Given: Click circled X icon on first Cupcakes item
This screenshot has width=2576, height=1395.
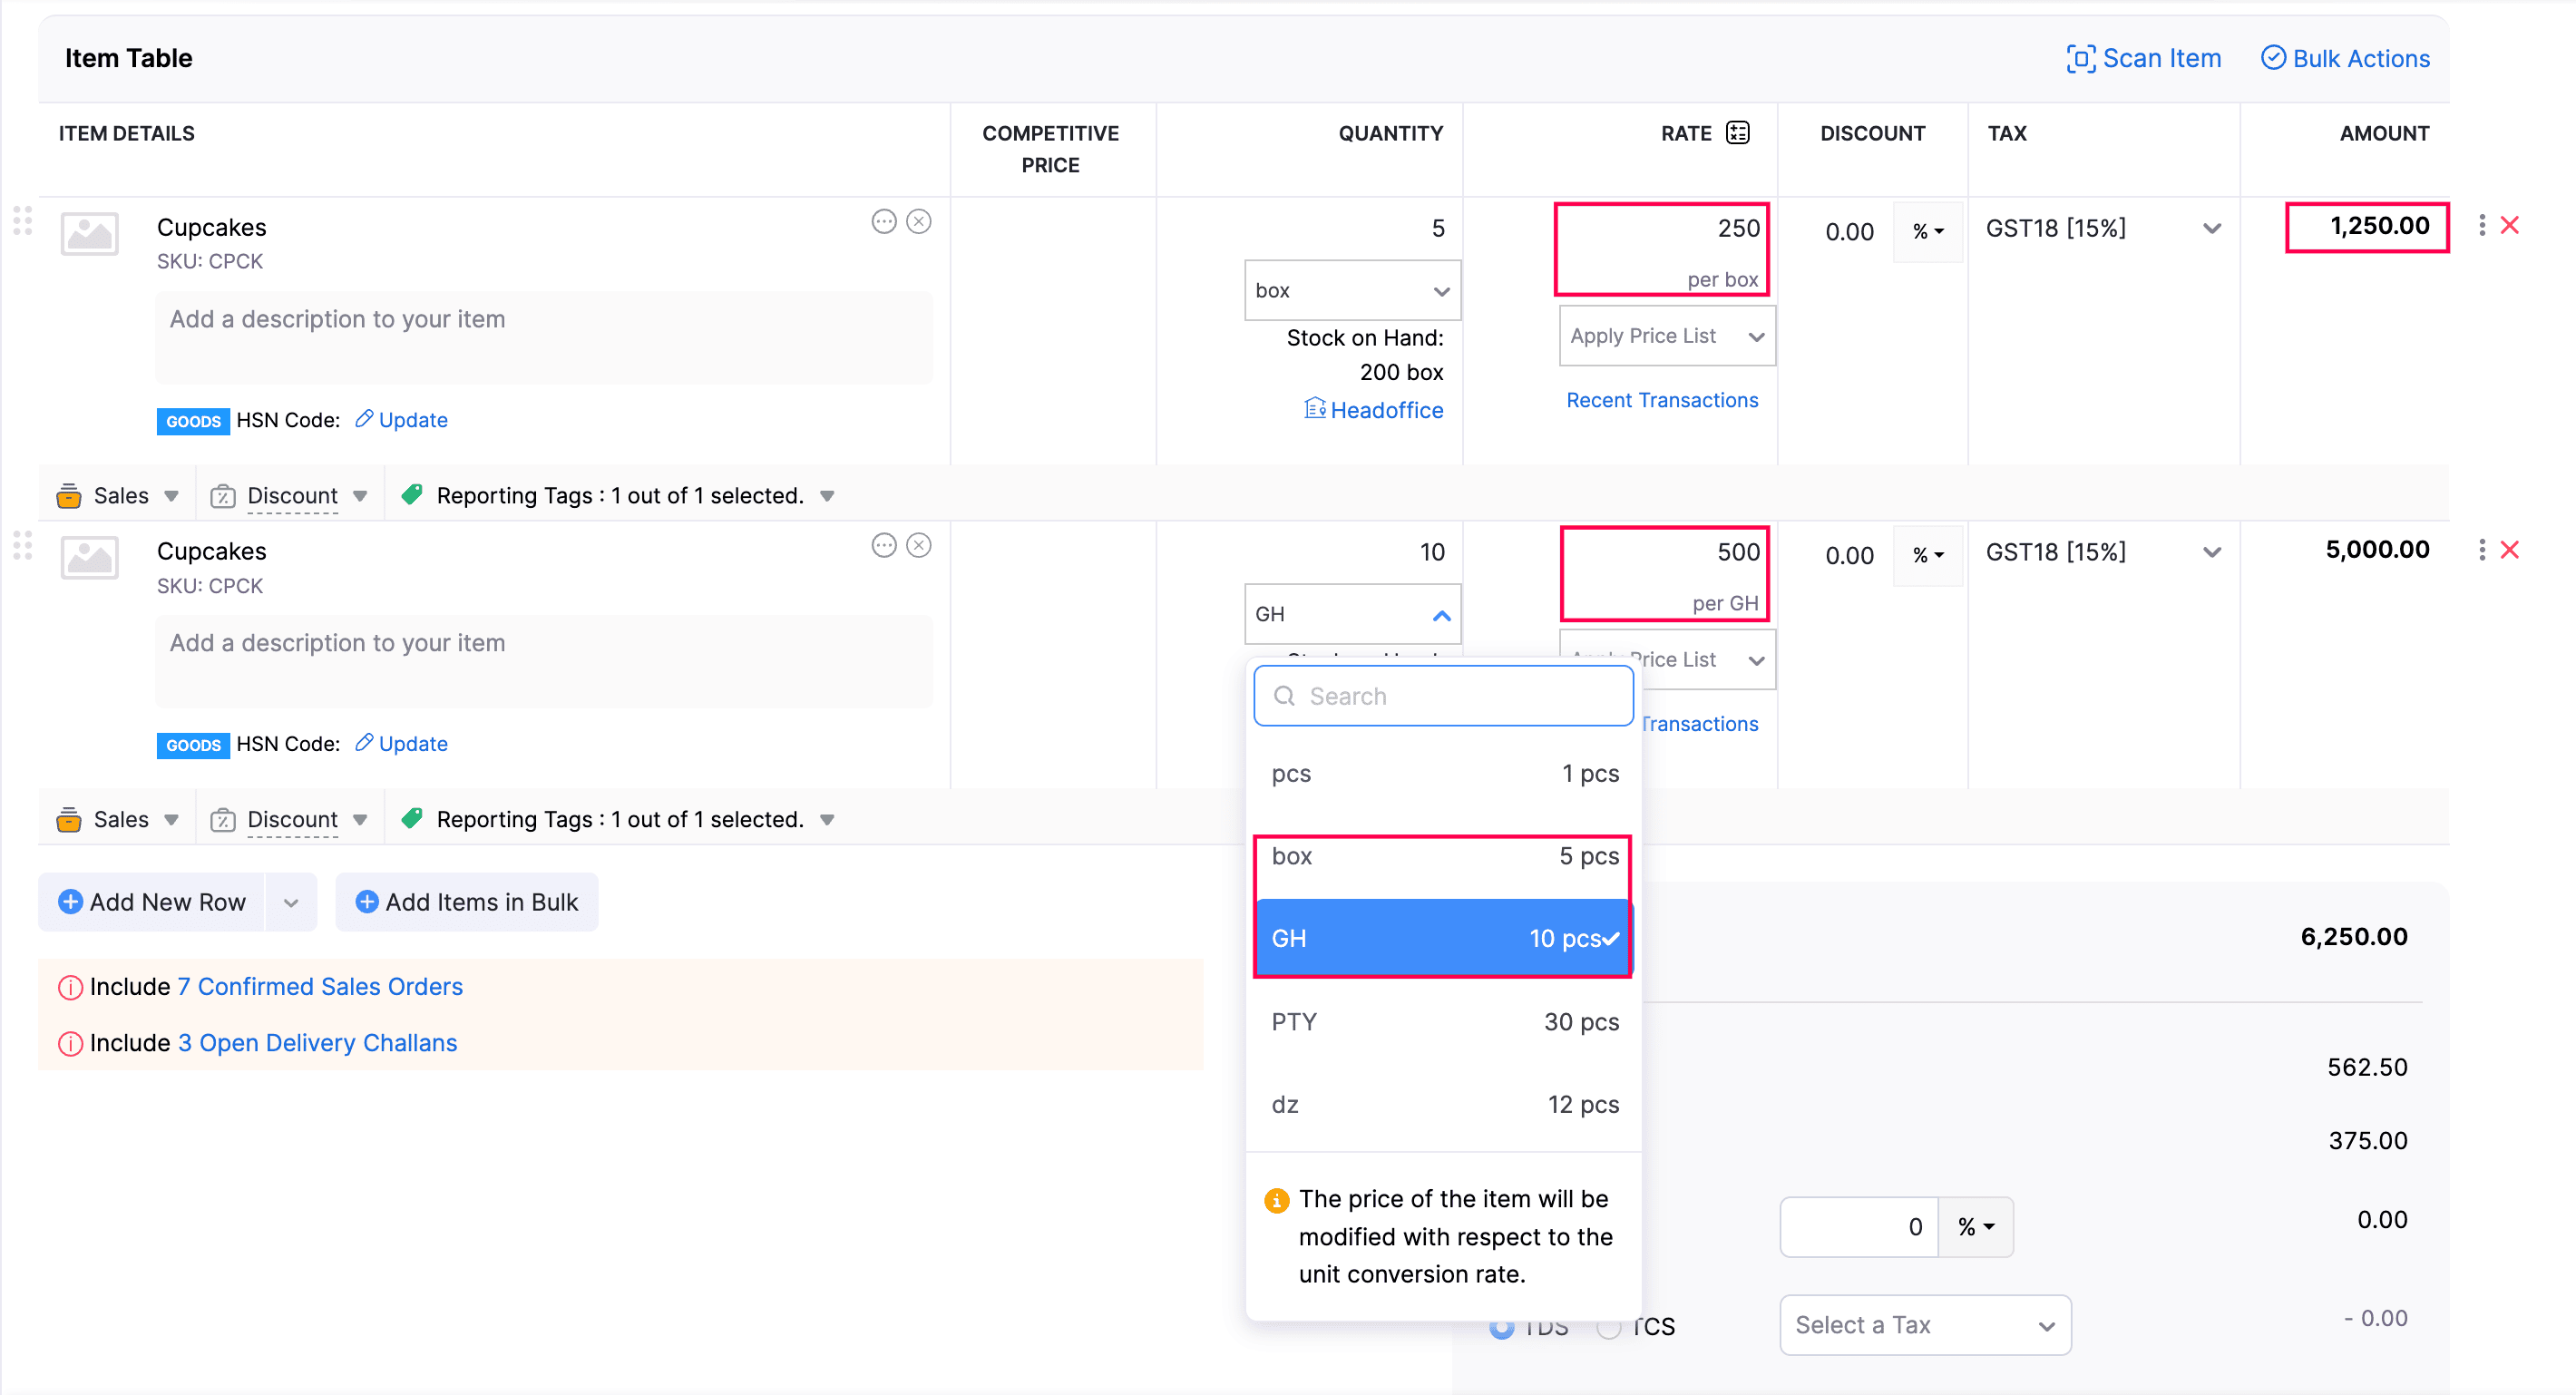Looking at the screenshot, I should click(x=918, y=222).
